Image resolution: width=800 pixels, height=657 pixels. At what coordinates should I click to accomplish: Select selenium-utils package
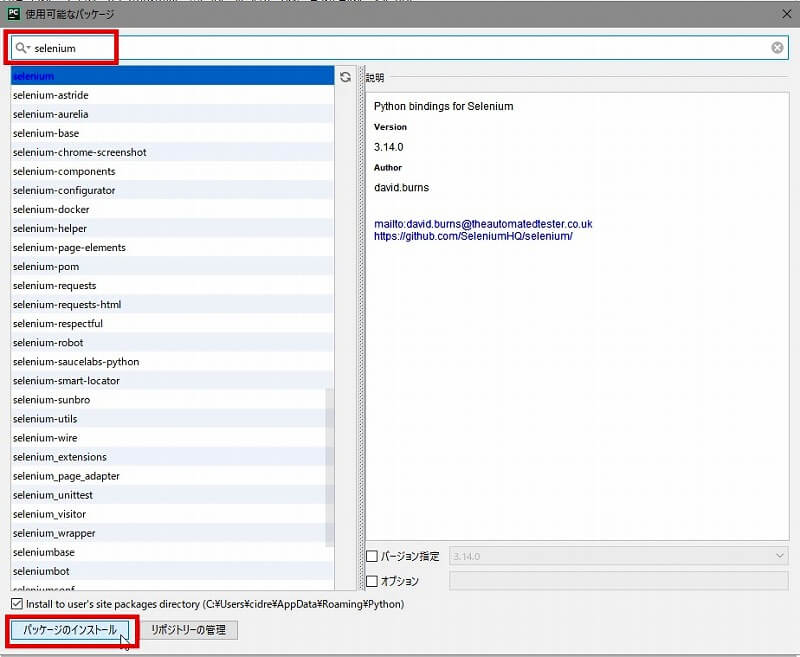(x=172, y=419)
